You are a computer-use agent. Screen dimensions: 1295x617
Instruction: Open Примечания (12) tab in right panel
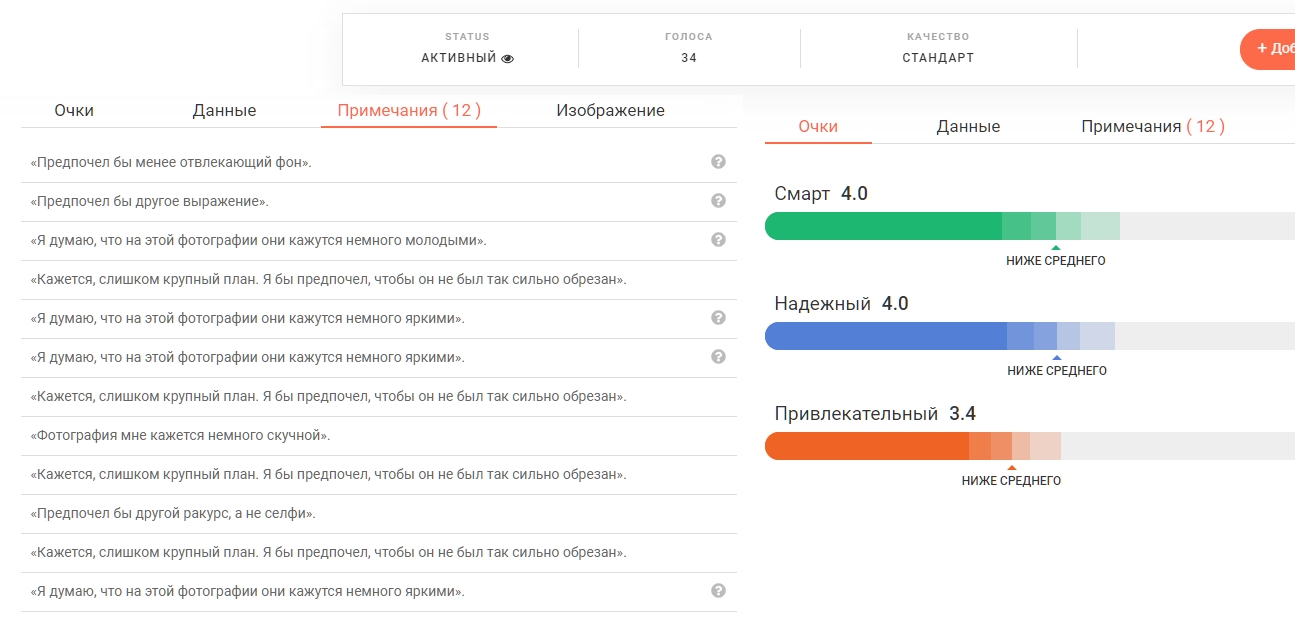[1153, 127]
